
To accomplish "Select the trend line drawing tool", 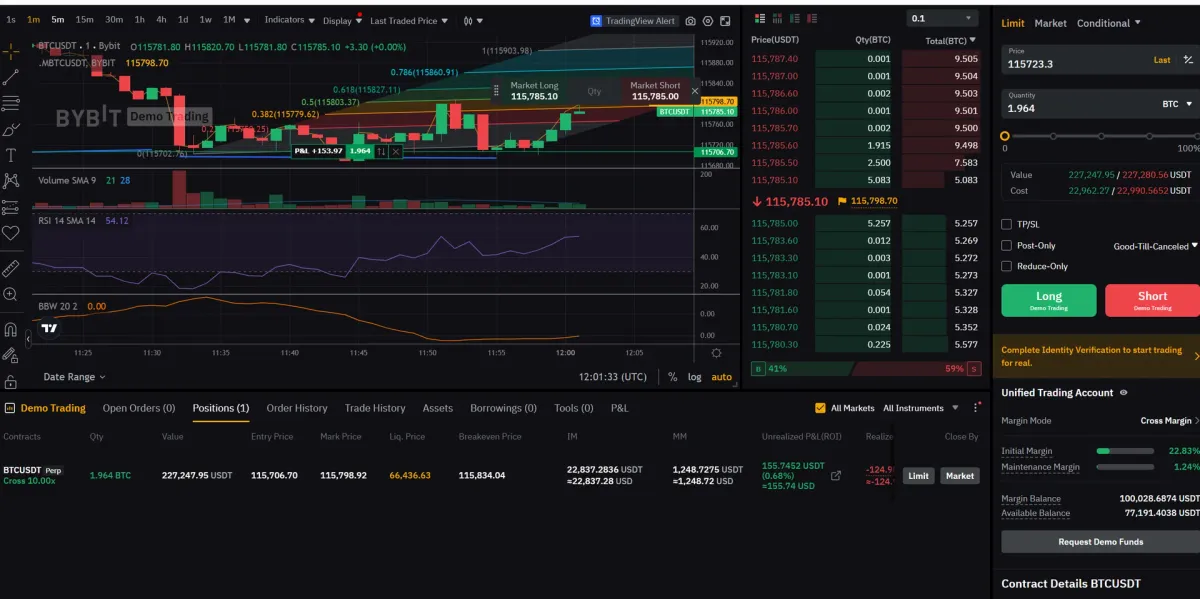I will coord(11,77).
